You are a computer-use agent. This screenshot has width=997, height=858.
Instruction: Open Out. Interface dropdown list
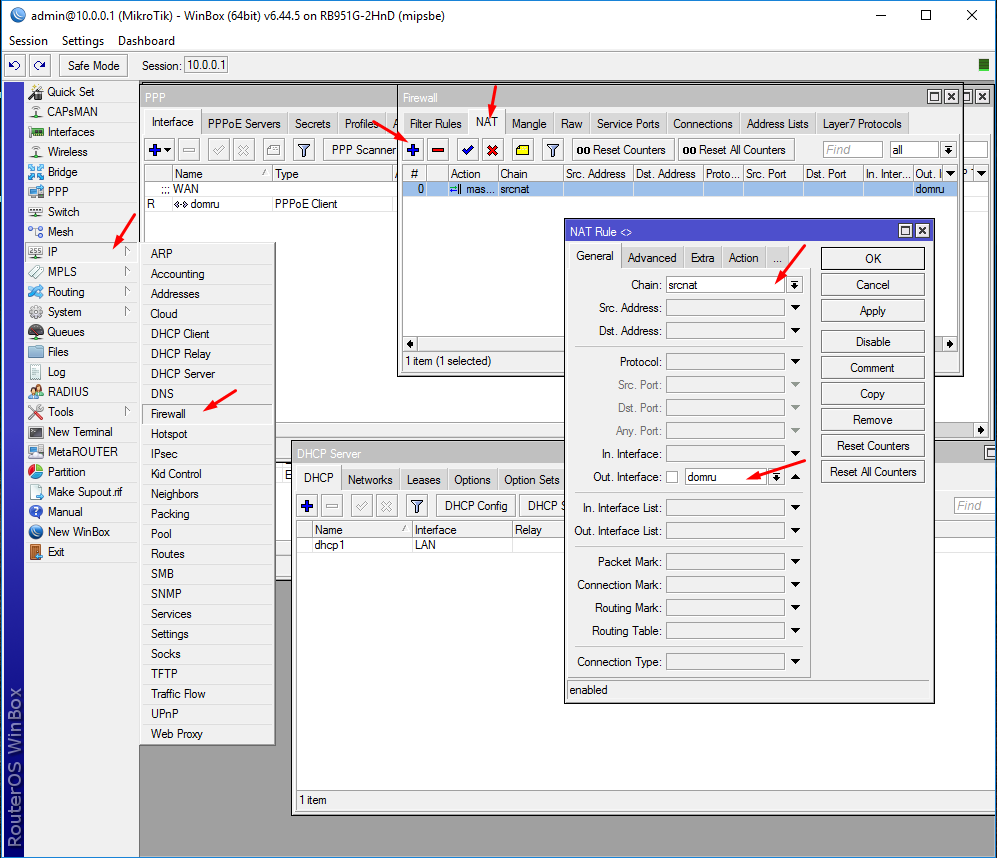tap(776, 477)
